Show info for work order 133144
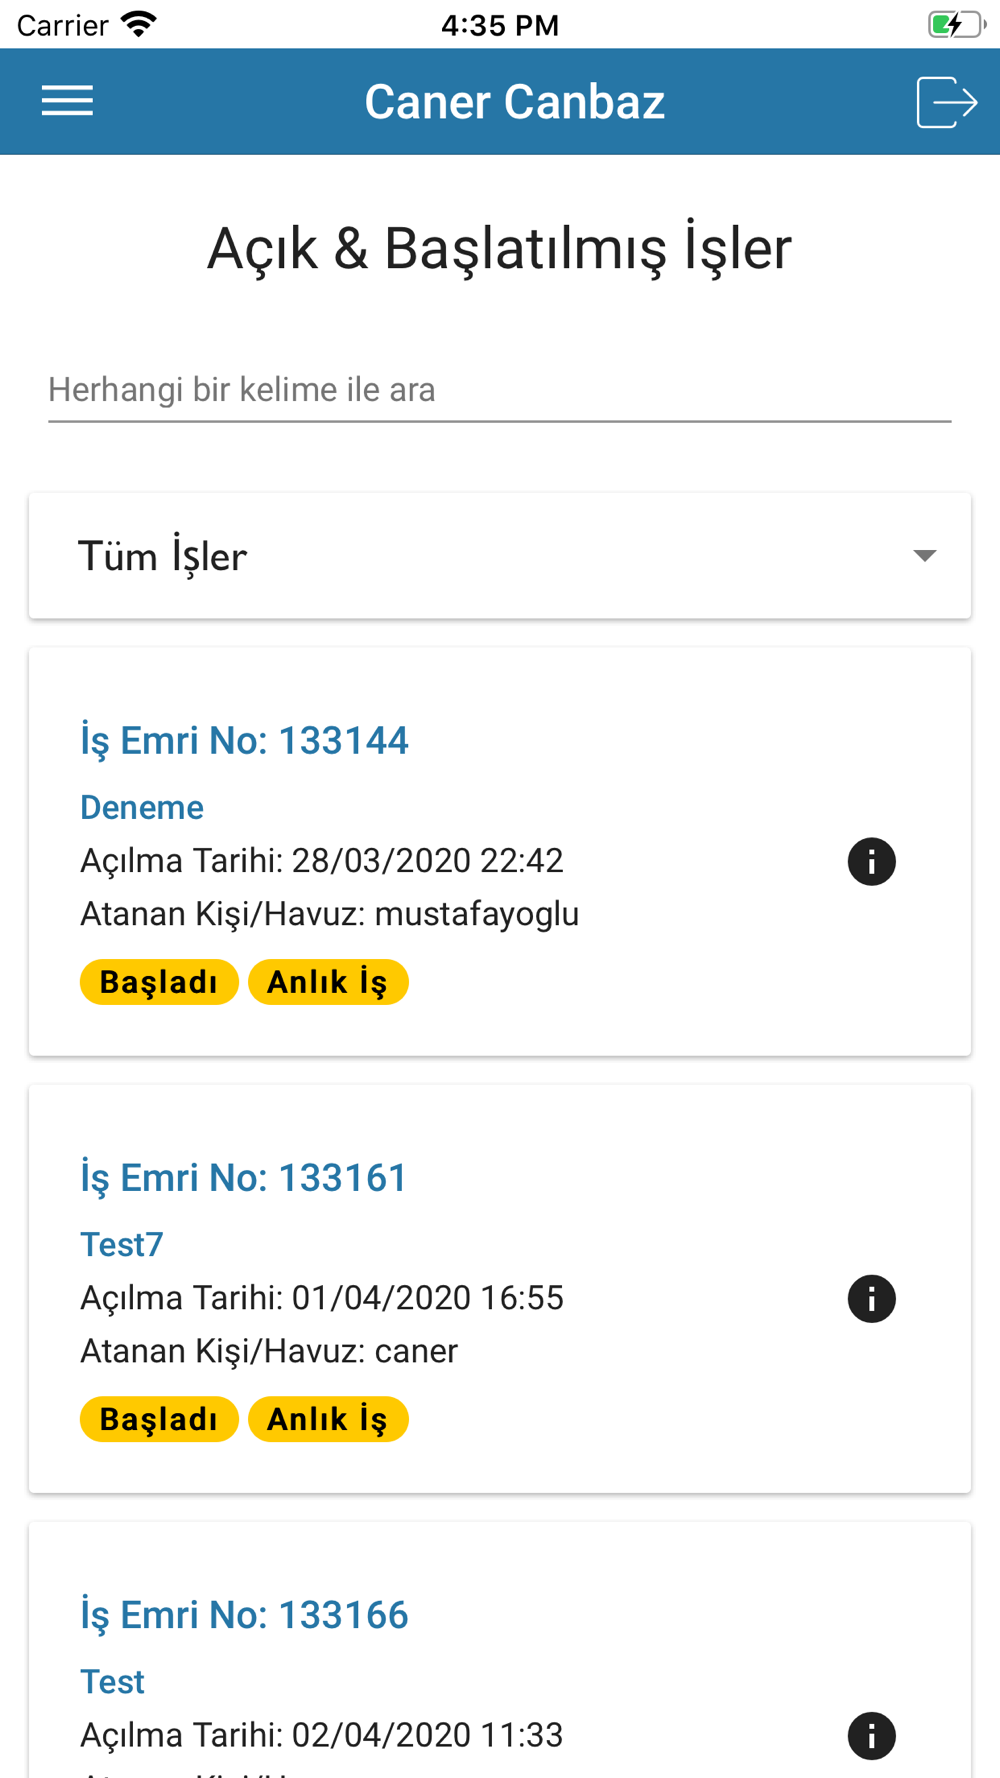 871,861
